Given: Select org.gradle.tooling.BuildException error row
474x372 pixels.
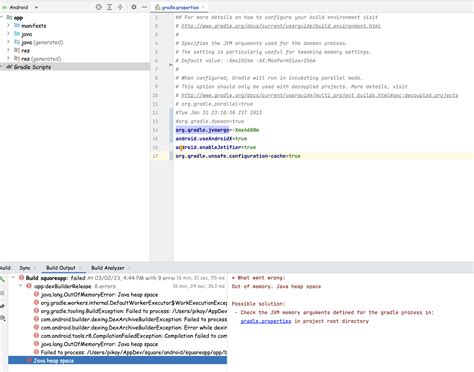Looking at the screenshot, I should click(117, 311).
